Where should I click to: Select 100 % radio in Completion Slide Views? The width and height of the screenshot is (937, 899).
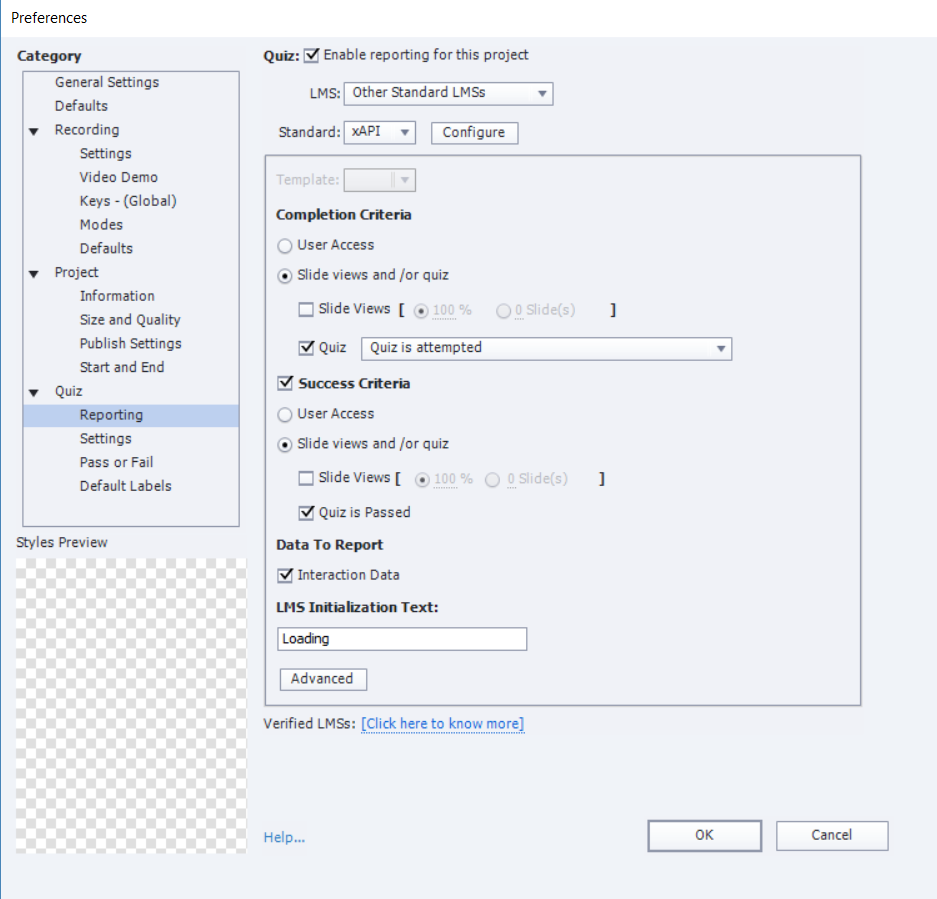click(x=421, y=311)
